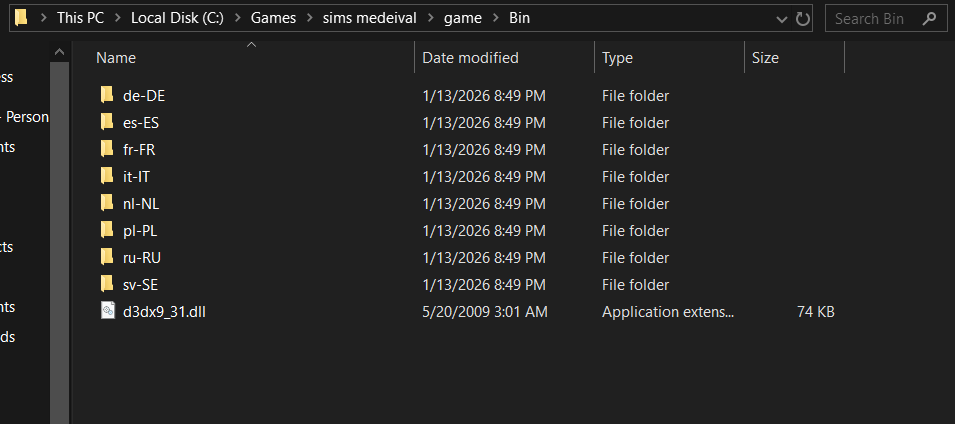Screen dimensions: 955x424
Task: Go to the game folder breadcrumb
Action: 462,19
